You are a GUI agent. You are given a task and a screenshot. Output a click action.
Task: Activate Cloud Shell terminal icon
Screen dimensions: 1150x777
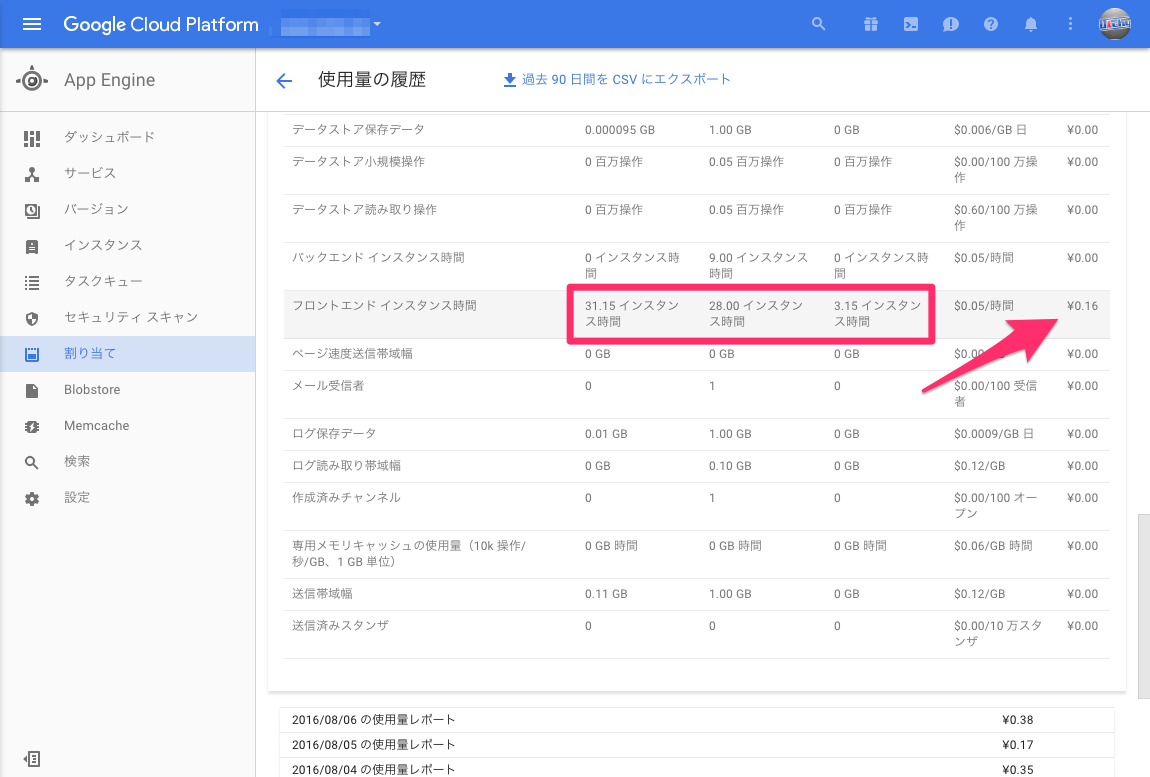(910, 24)
